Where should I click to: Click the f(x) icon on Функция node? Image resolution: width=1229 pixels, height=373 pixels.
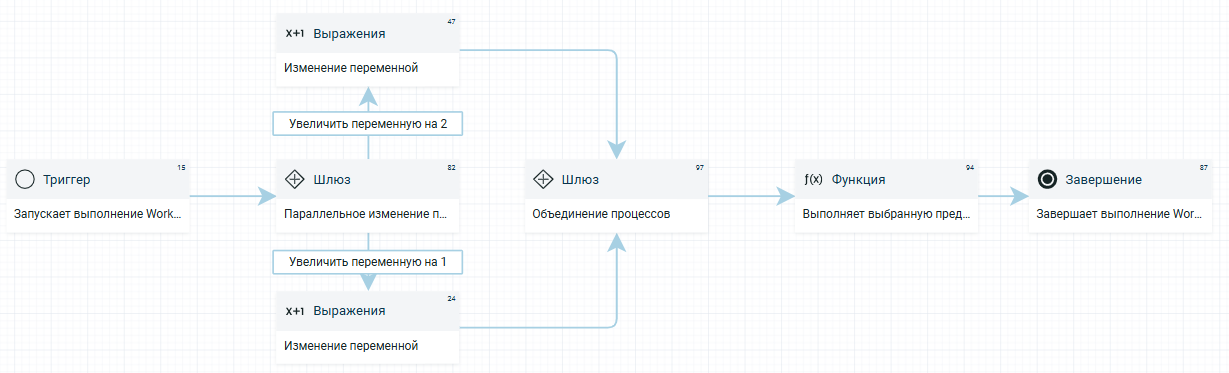(x=813, y=180)
